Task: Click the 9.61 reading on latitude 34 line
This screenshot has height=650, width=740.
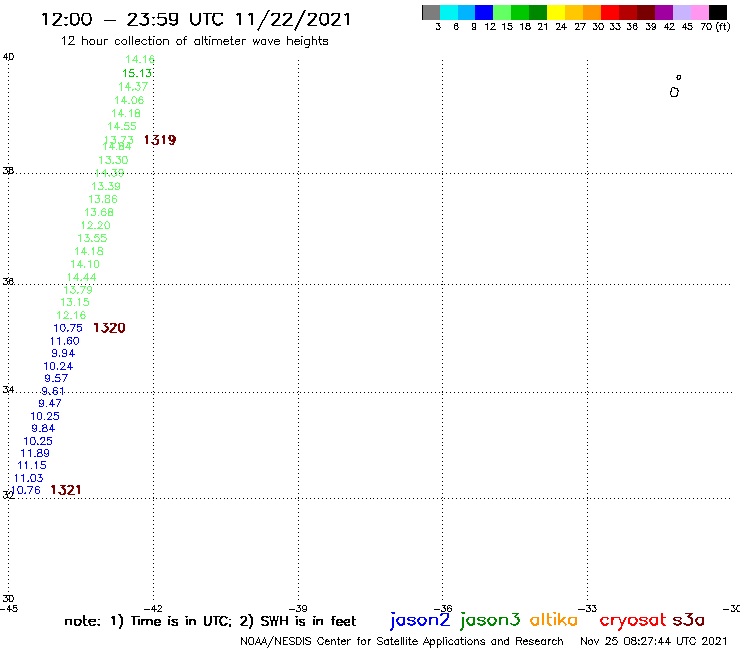Action: pyautogui.click(x=53, y=391)
